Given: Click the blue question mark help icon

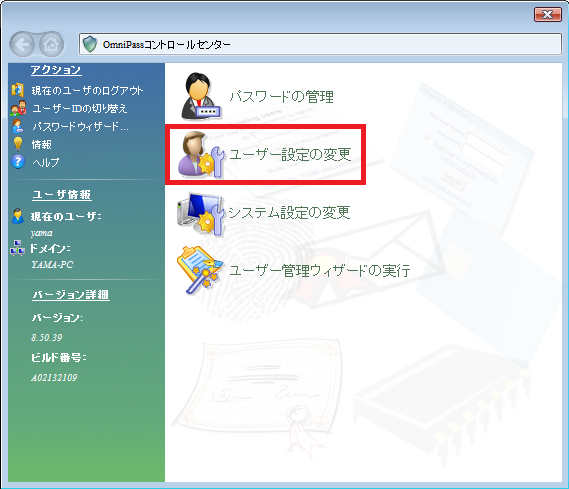Looking at the screenshot, I should 18,162.
